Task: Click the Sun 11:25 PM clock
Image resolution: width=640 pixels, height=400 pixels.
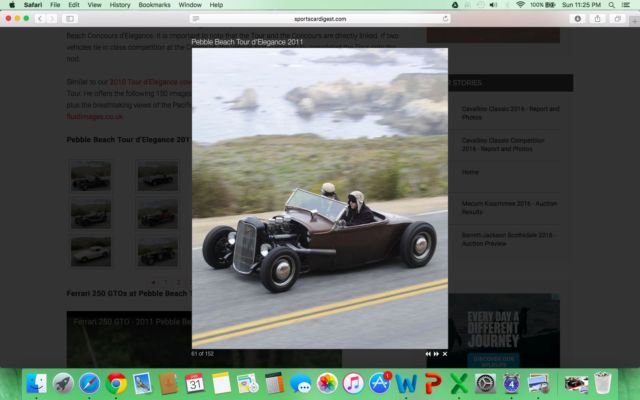Action: (581, 5)
